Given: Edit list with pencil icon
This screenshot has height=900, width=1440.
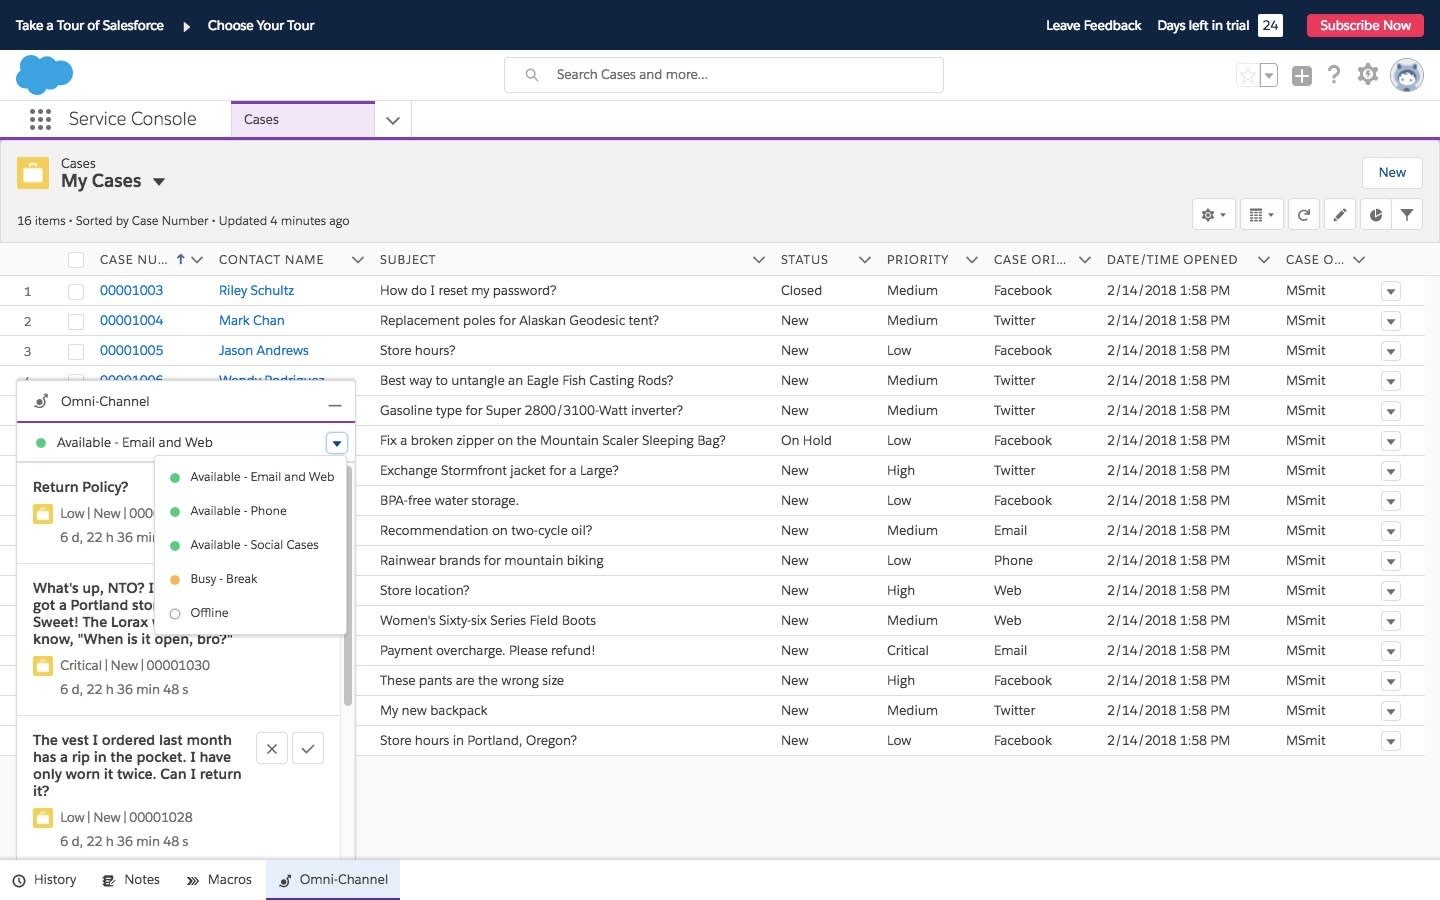Looking at the screenshot, I should (x=1340, y=214).
